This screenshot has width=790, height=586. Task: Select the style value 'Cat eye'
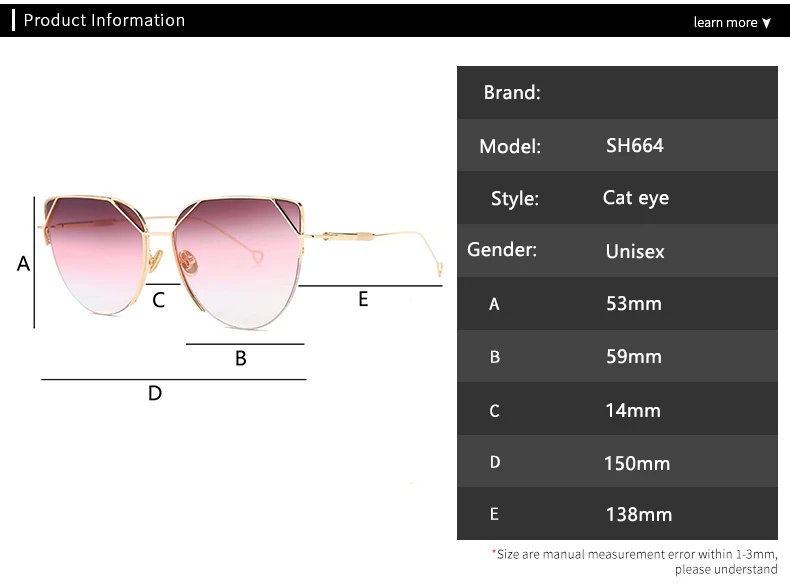636,198
